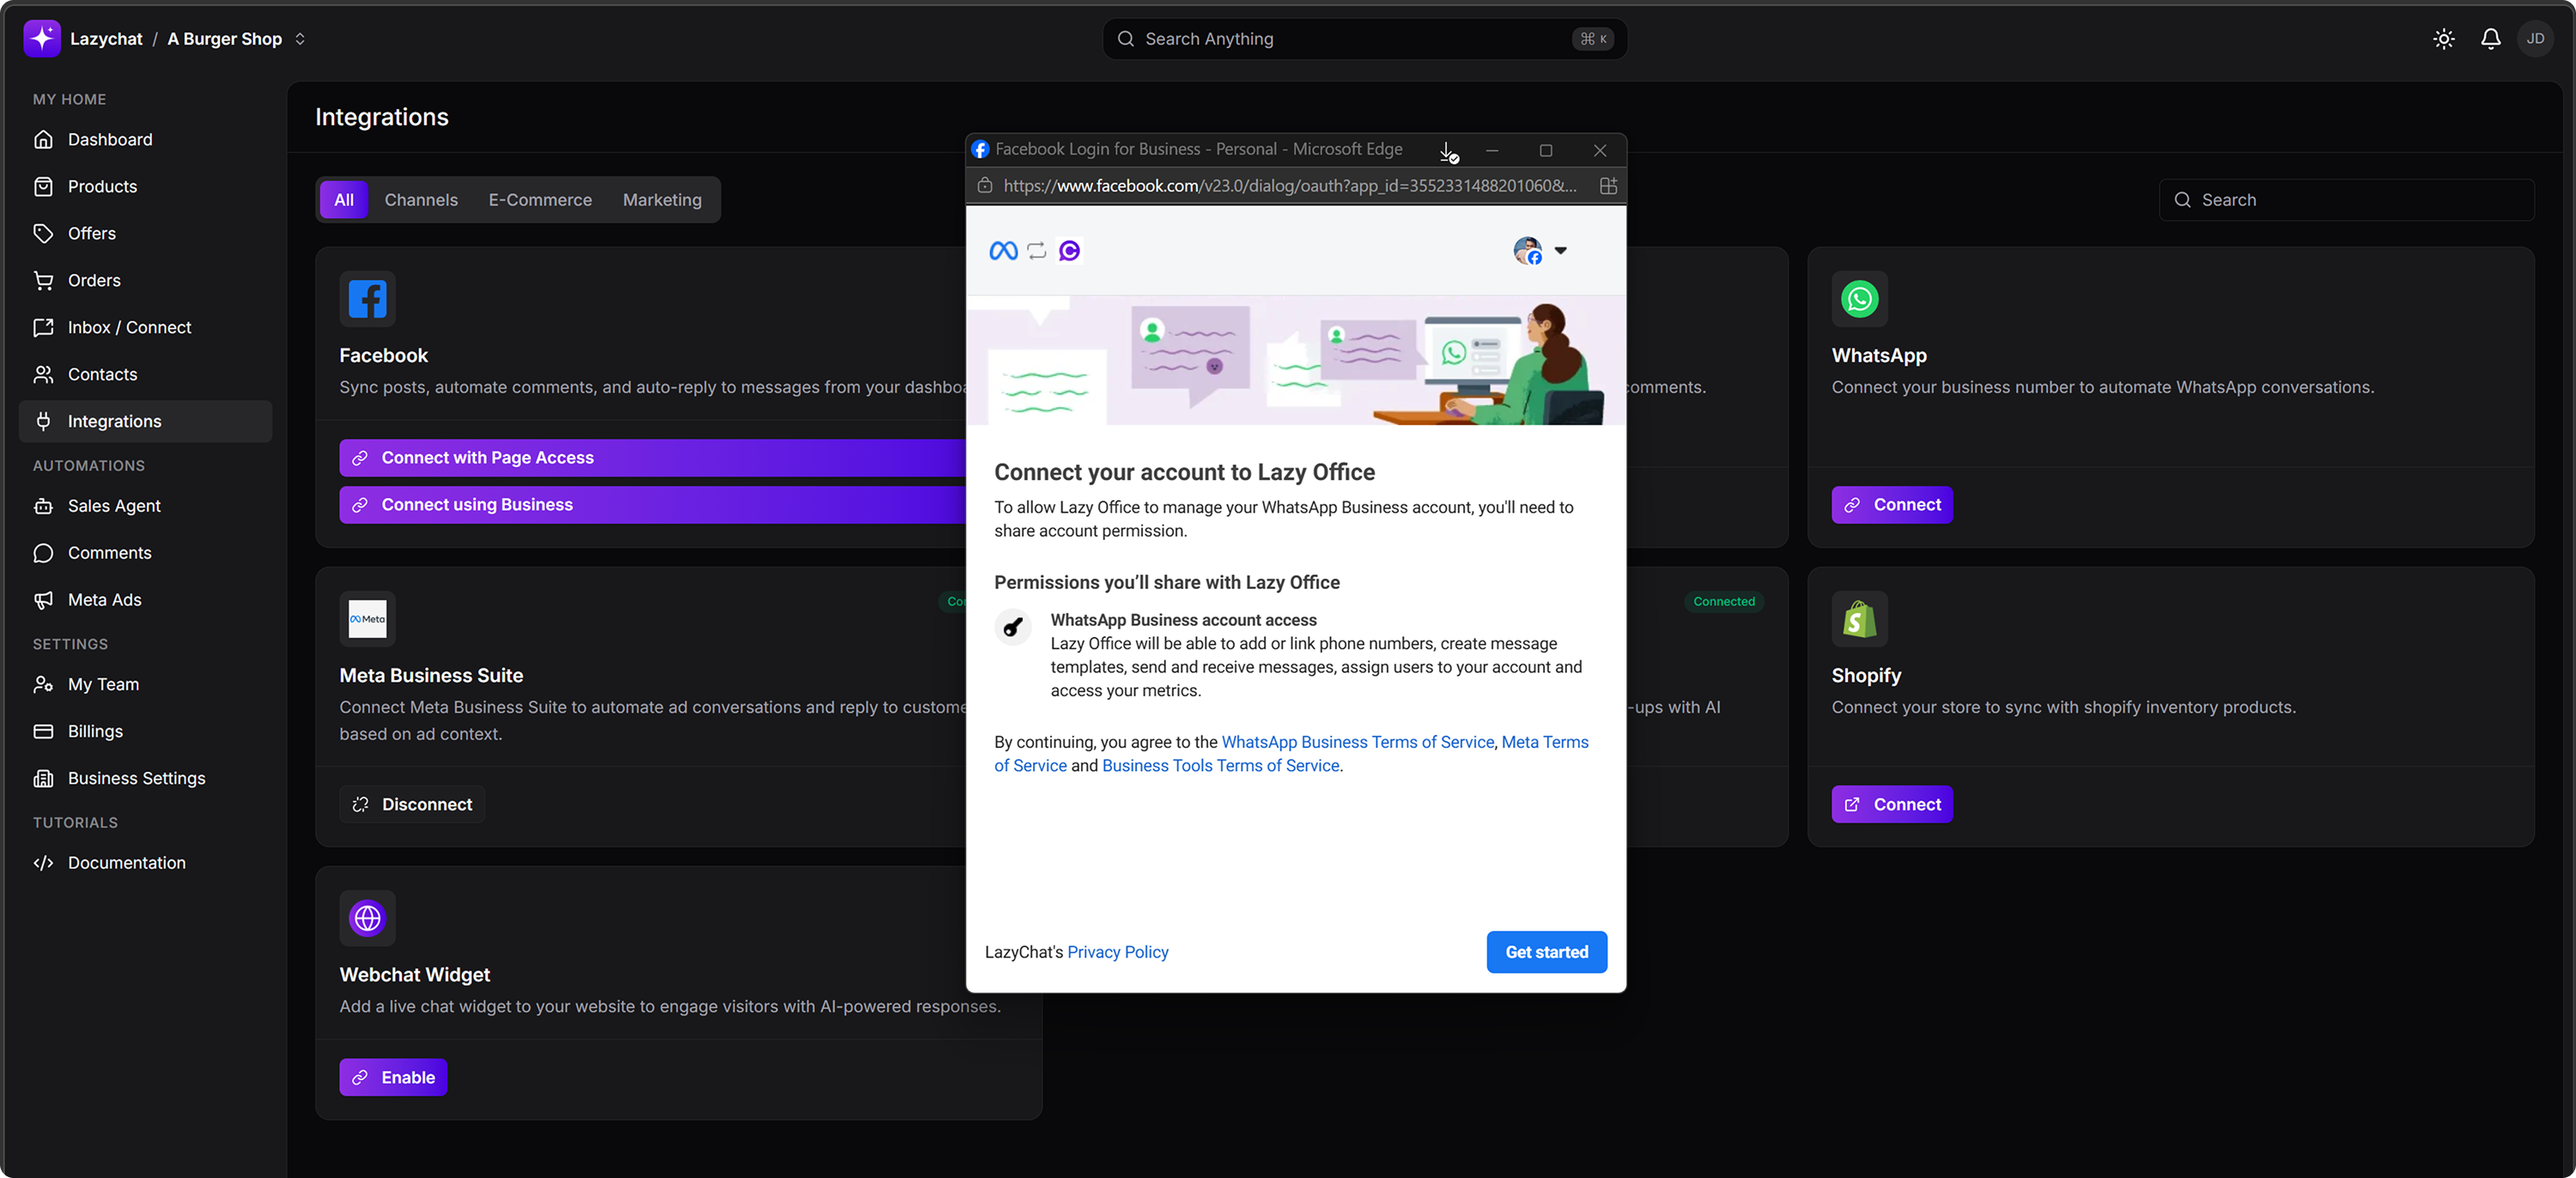
Task: Open the notifications bell icon
Action: 2490,39
